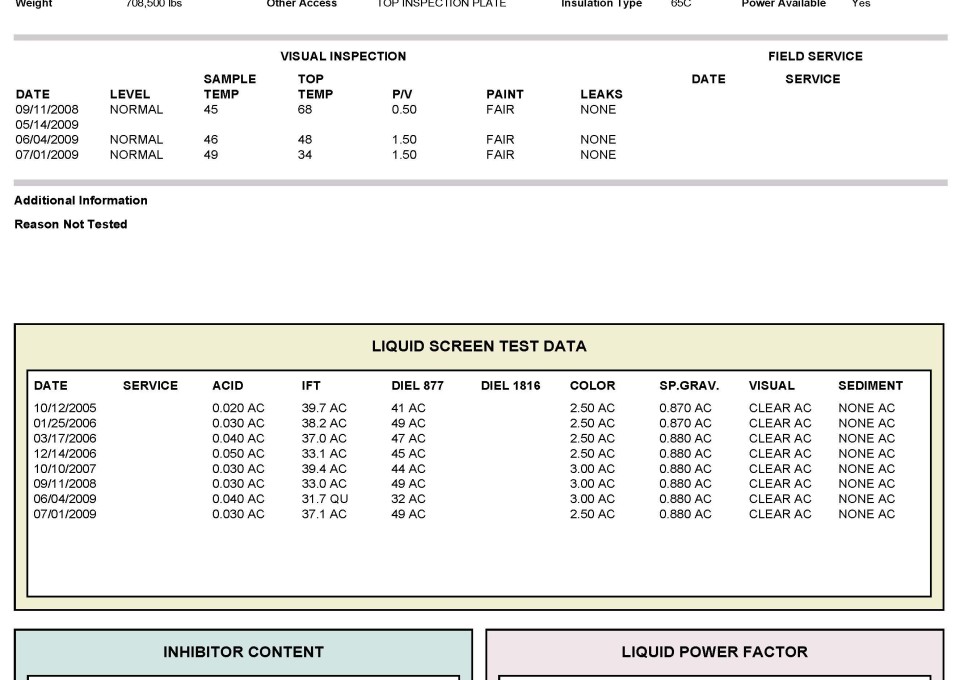
Task: Click DIEL 877 value 41 AC
Action: [x=408, y=408]
